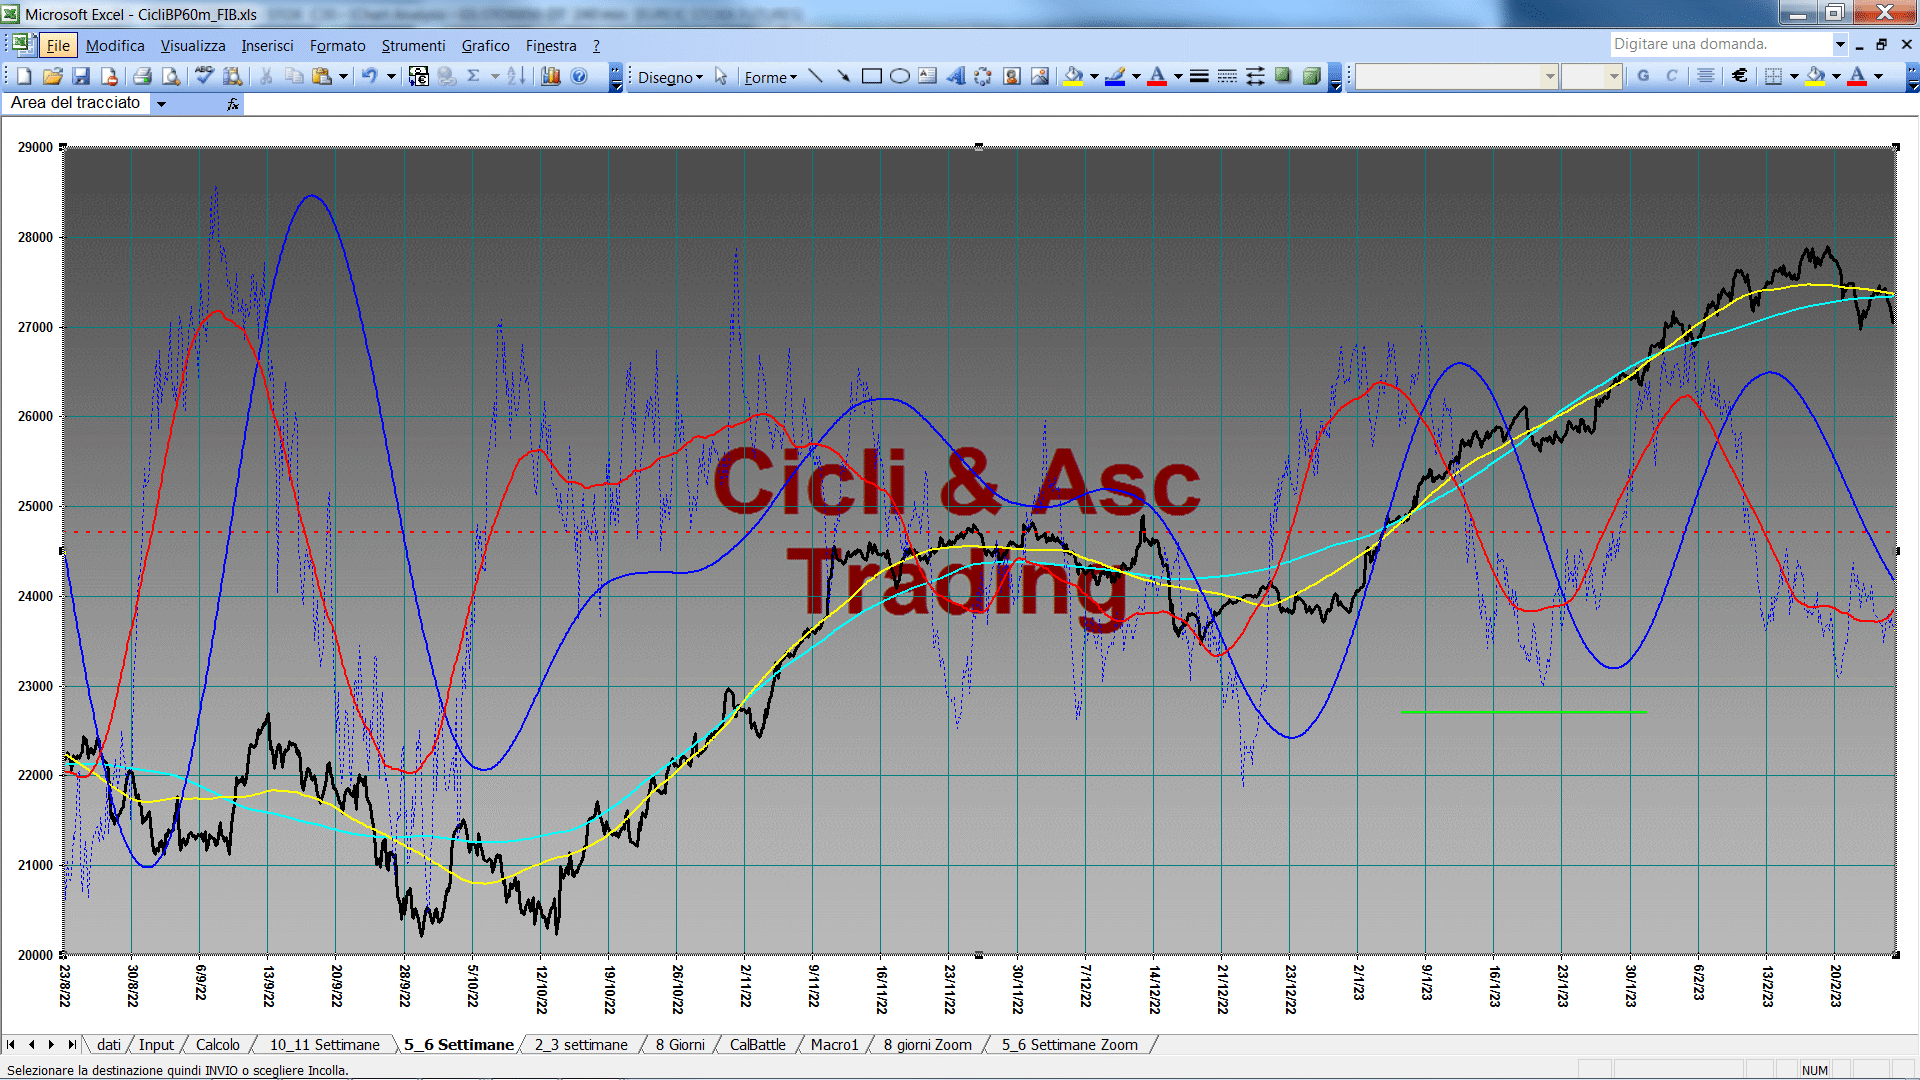Click the yellow drawing Fill Color swatch
This screenshot has height=1080, width=1920.
click(x=1074, y=76)
